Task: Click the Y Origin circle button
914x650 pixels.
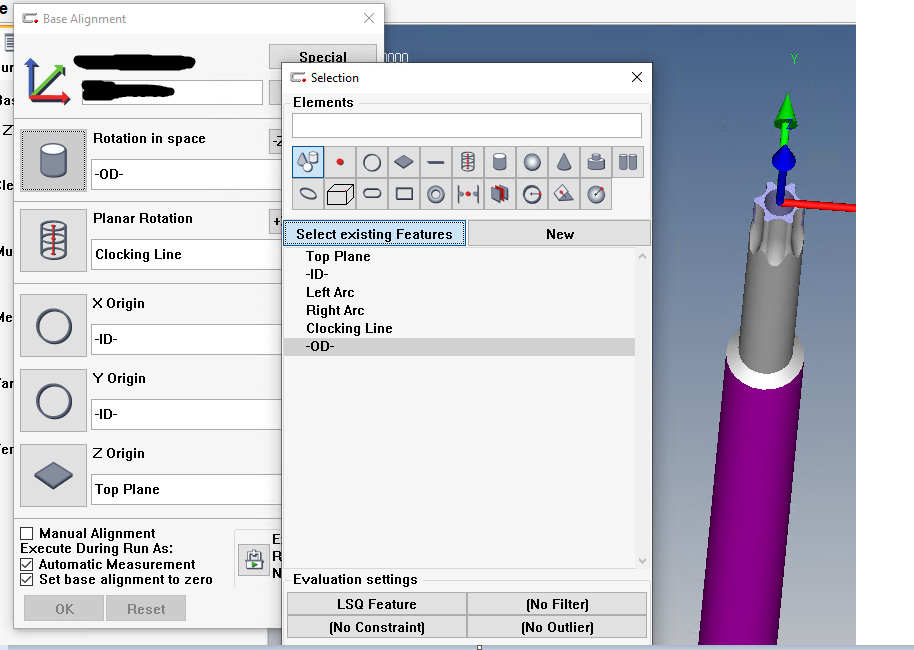Action: tap(54, 400)
